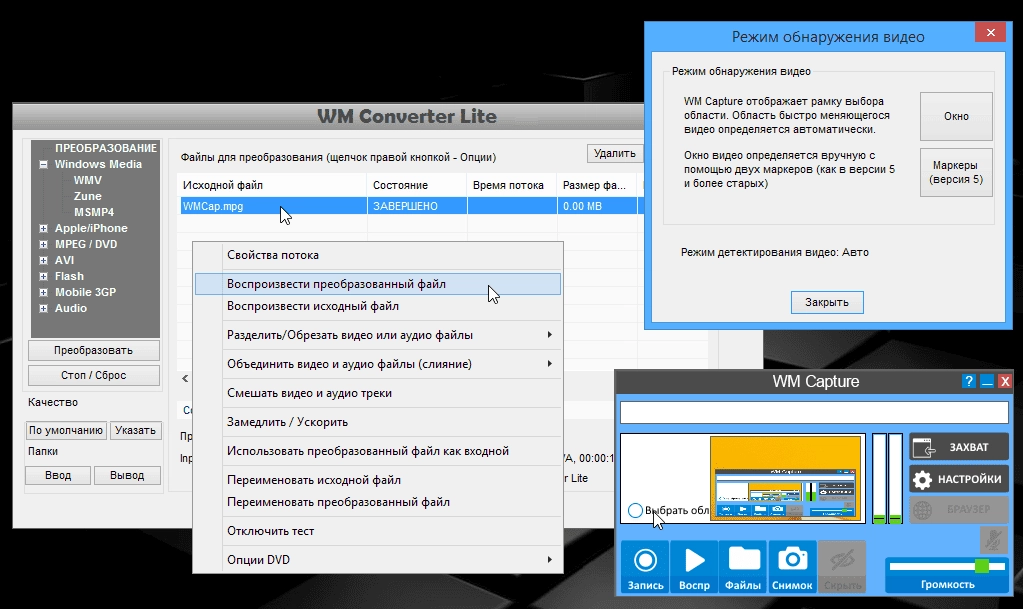Click the Окно detection mode button
The height and width of the screenshot is (609, 1023).
[x=956, y=116]
